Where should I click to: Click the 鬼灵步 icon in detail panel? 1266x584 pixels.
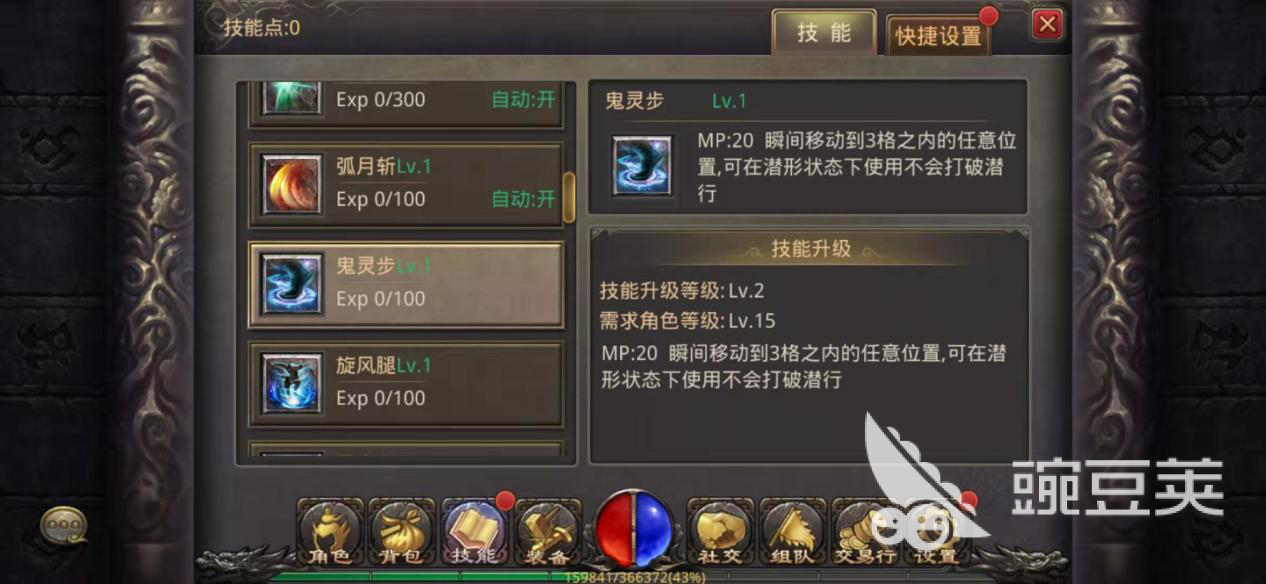pyautogui.click(x=642, y=165)
